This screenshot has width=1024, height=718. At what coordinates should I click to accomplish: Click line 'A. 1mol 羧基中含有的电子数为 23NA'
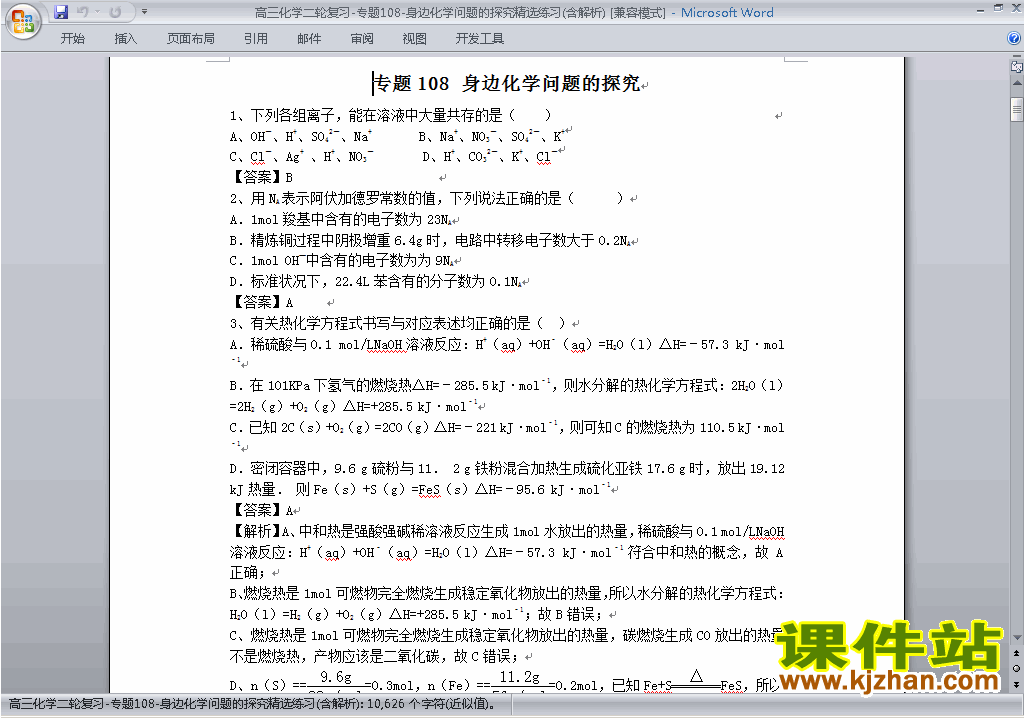(x=340, y=220)
